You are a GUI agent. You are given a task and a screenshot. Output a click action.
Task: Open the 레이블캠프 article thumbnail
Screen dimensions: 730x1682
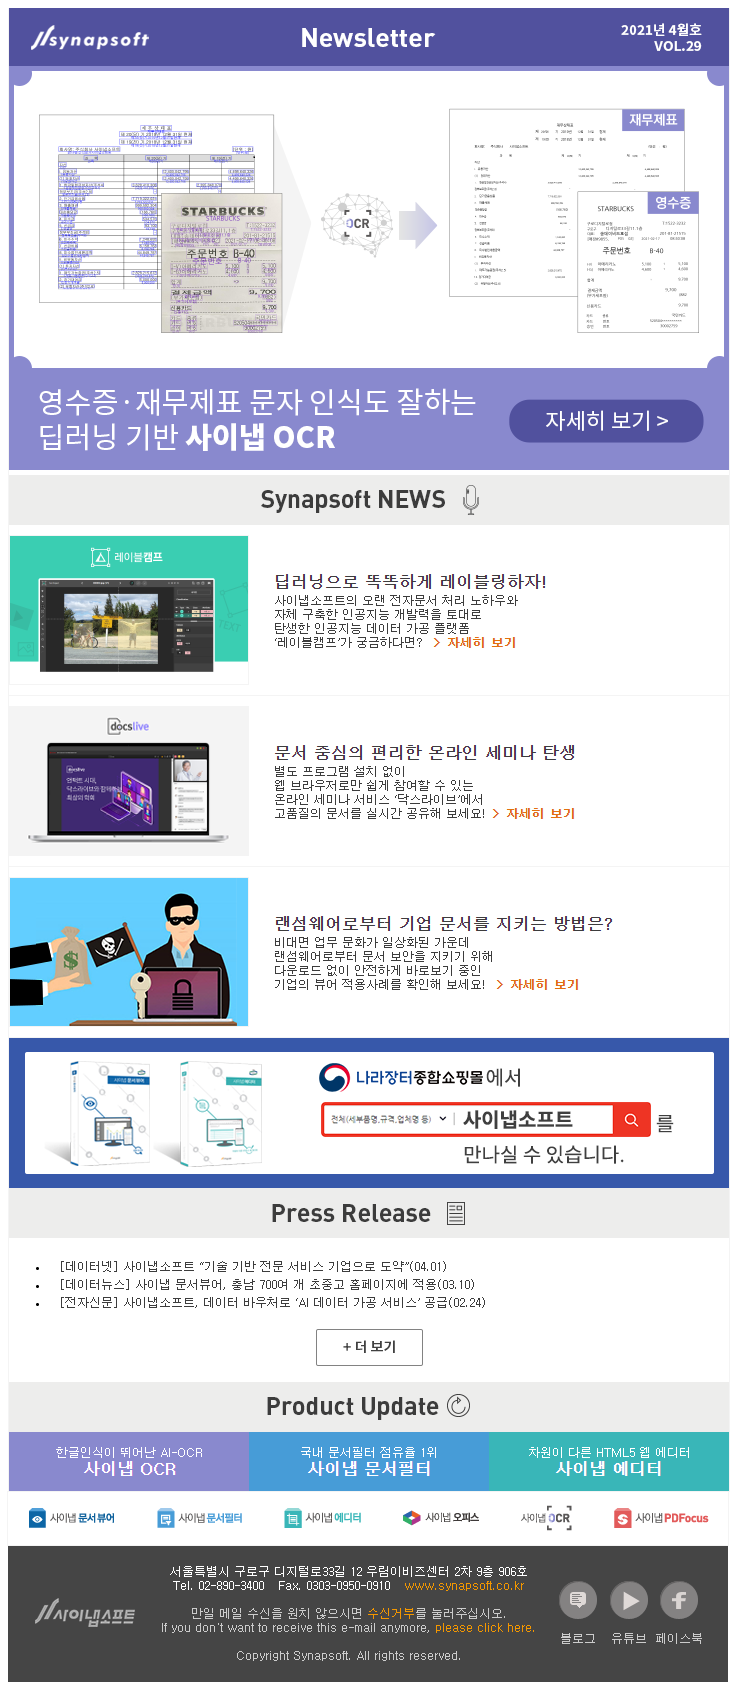pyautogui.click(x=129, y=610)
